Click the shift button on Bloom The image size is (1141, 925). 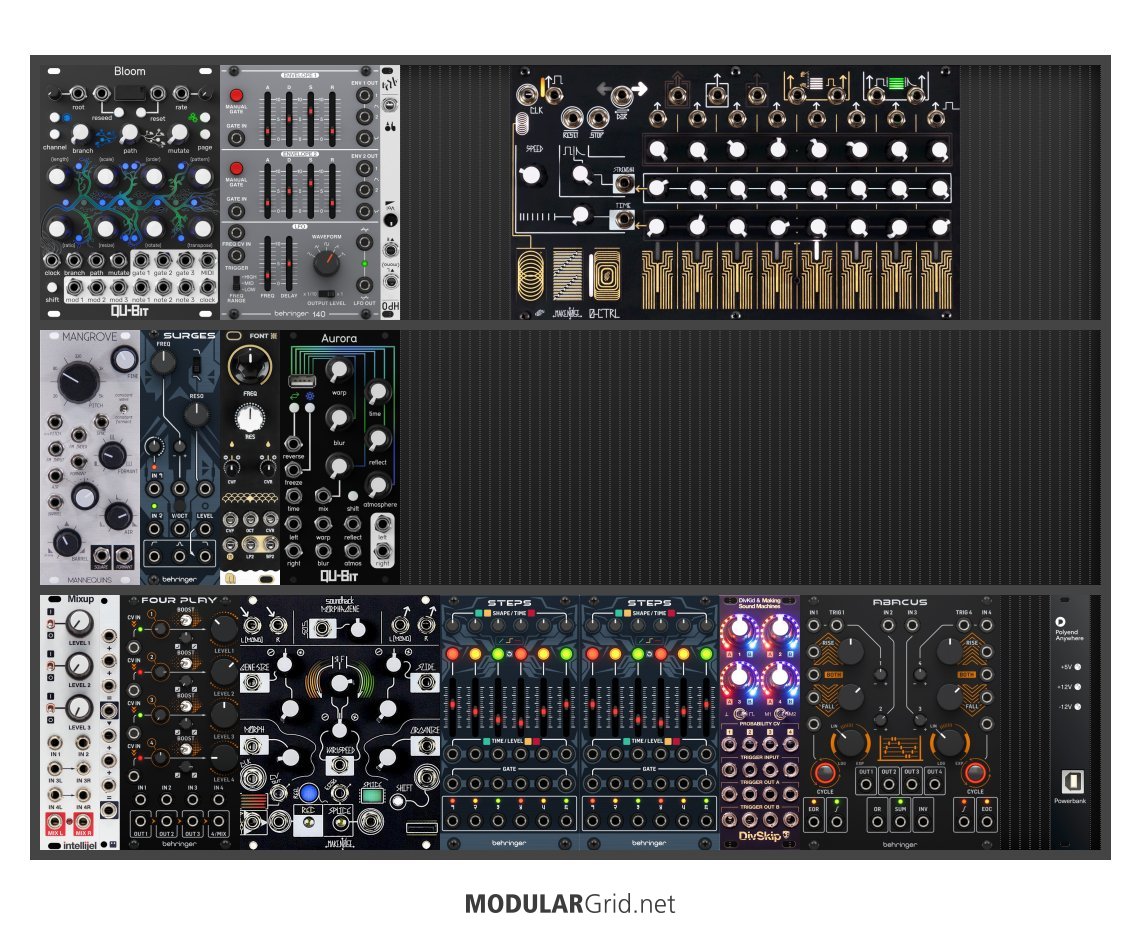(52, 287)
